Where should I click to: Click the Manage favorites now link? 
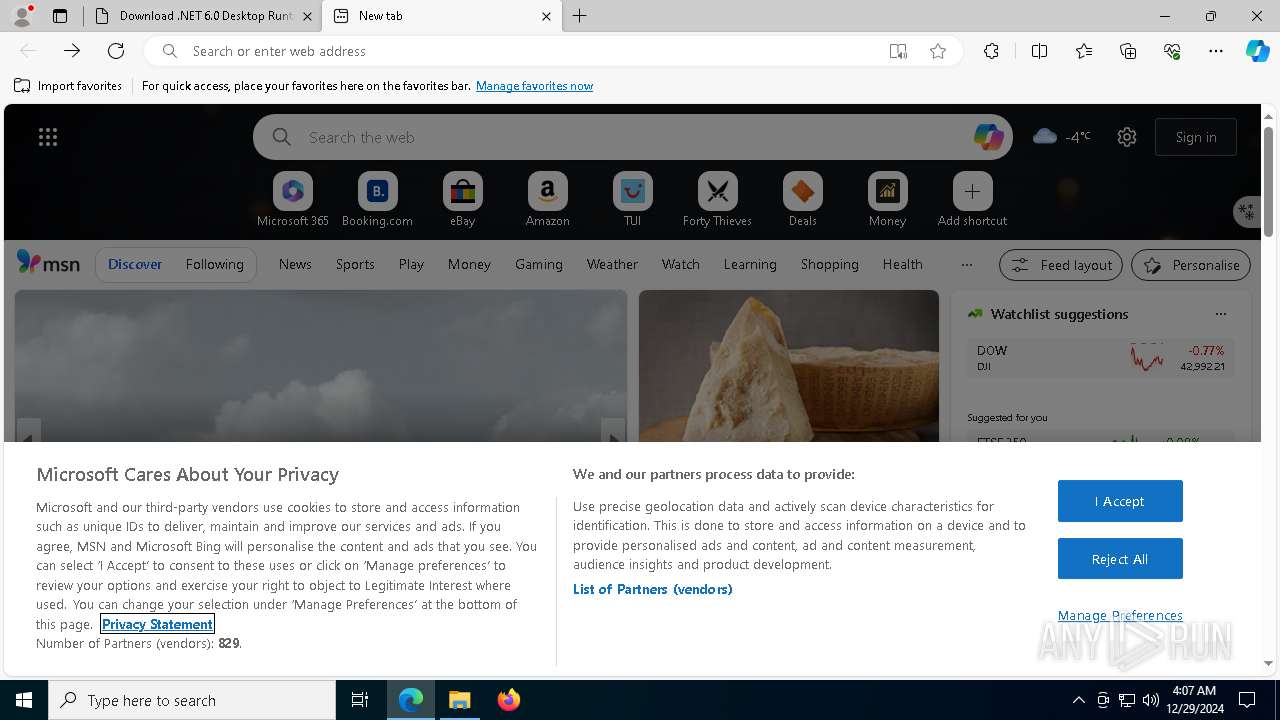(x=534, y=86)
